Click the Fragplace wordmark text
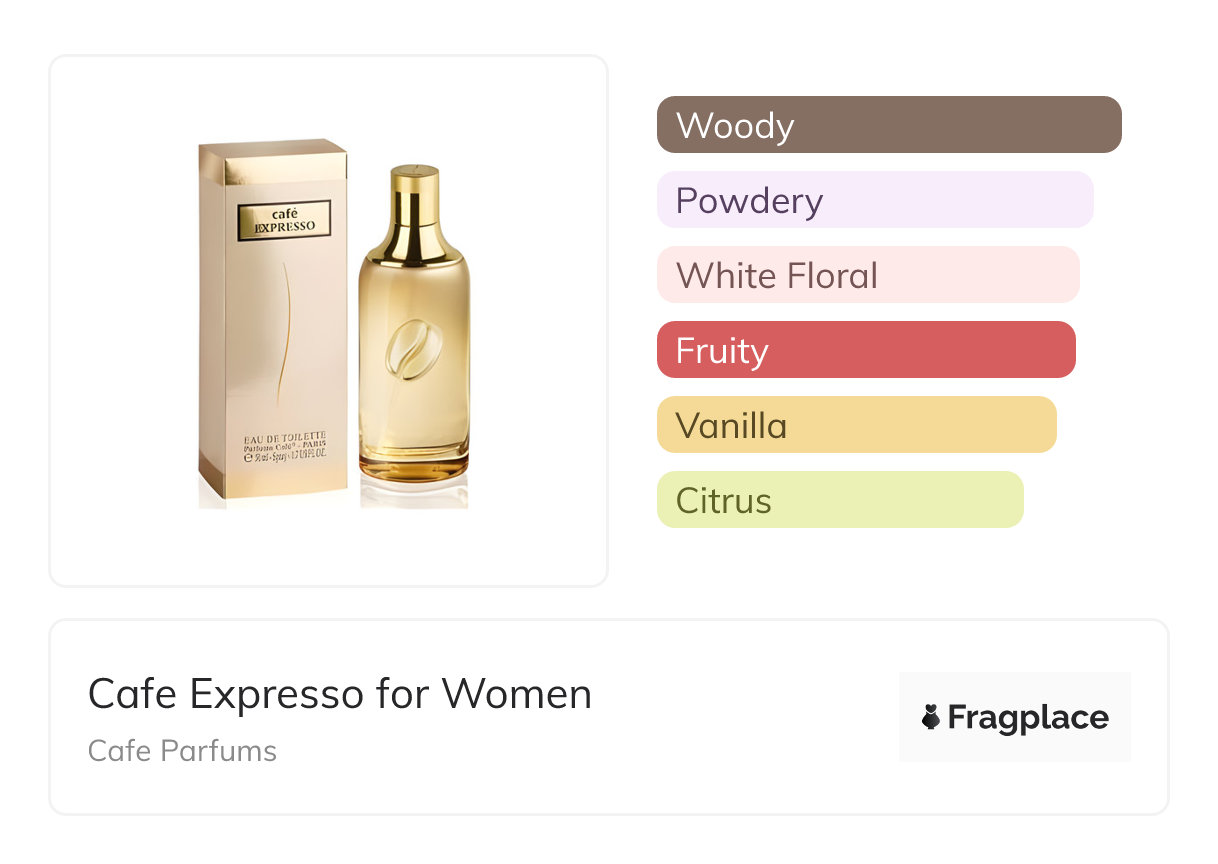 click(x=1028, y=718)
